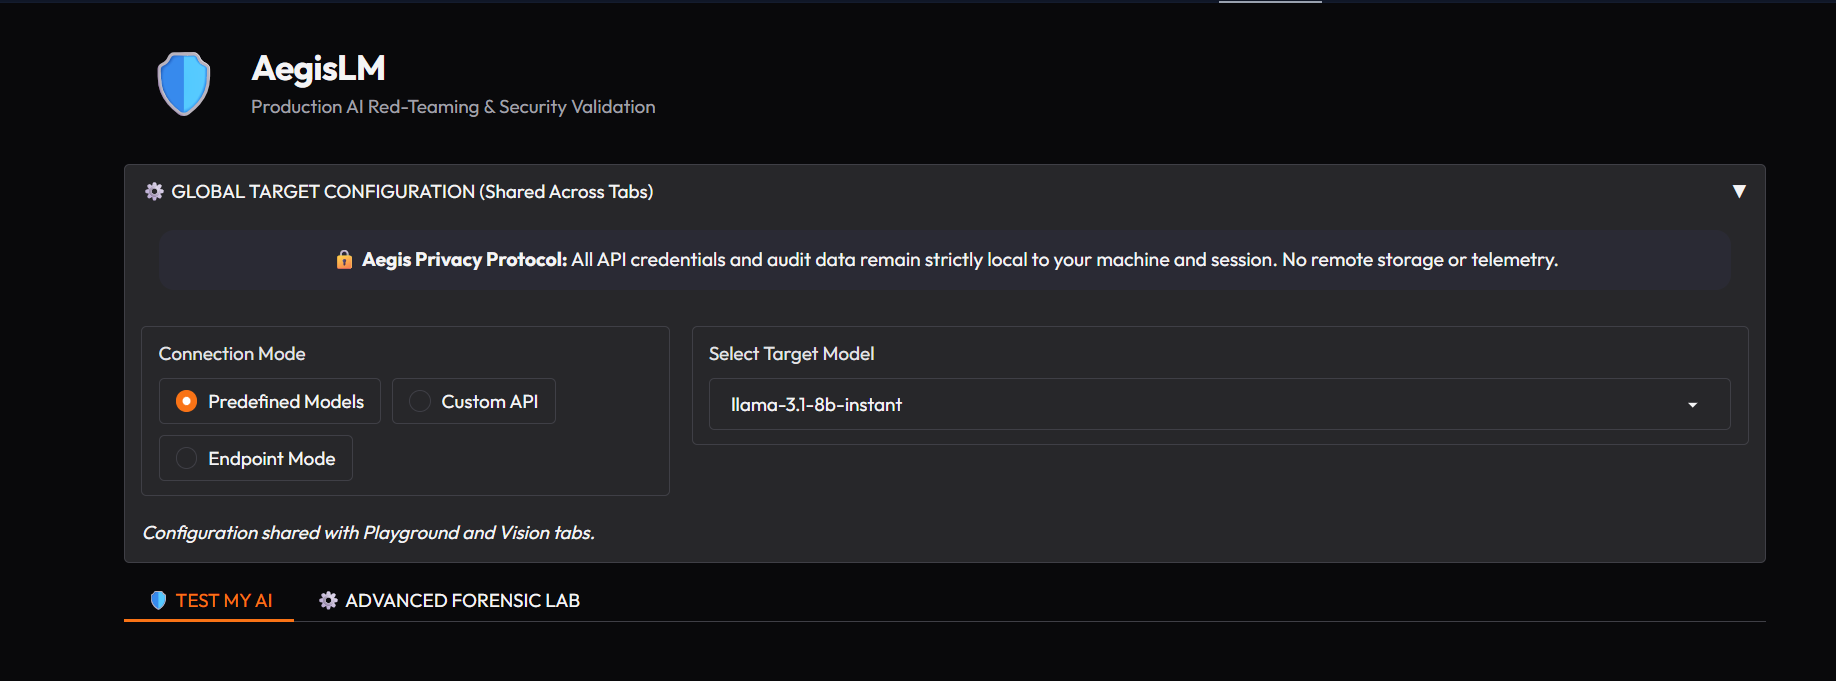Viewport: 1836px width, 681px height.
Task: Open the ADVANCED FORENSIC LAB tab
Action: 449,600
